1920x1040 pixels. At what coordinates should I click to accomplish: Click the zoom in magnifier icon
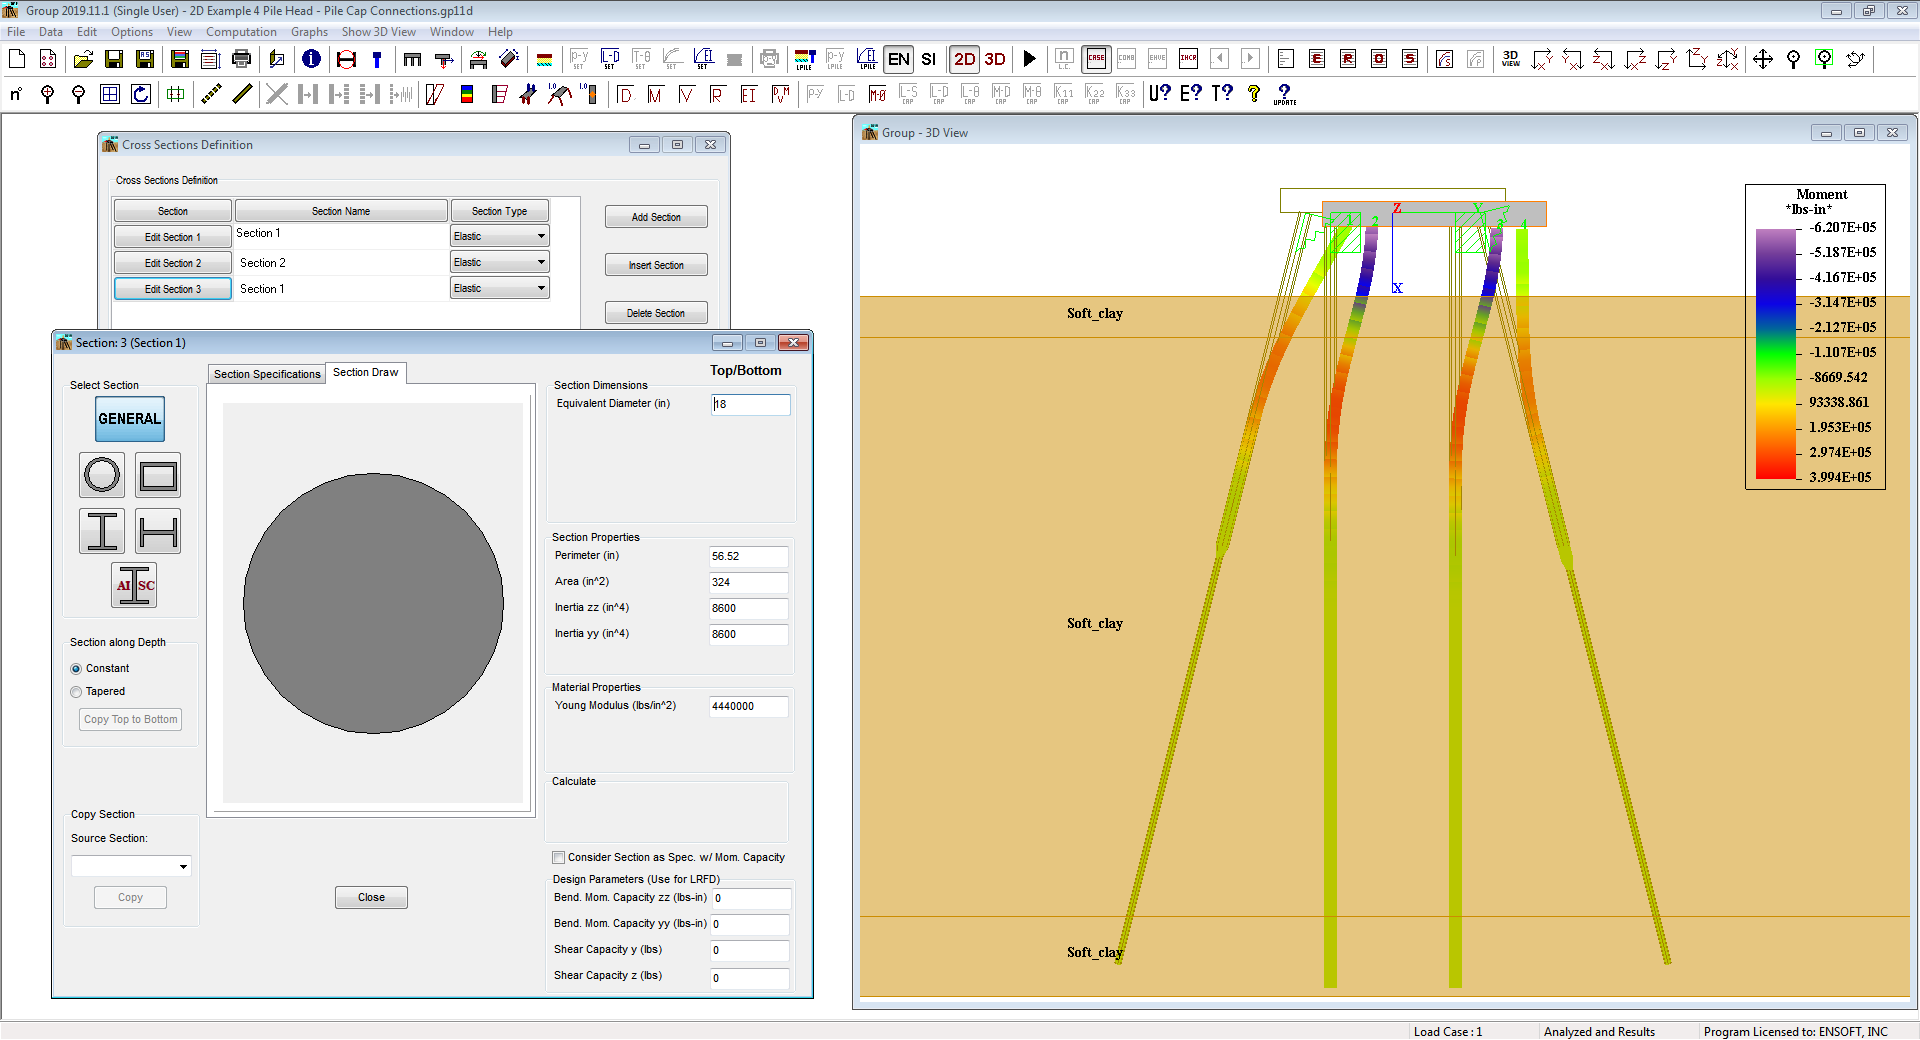point(47,94)
